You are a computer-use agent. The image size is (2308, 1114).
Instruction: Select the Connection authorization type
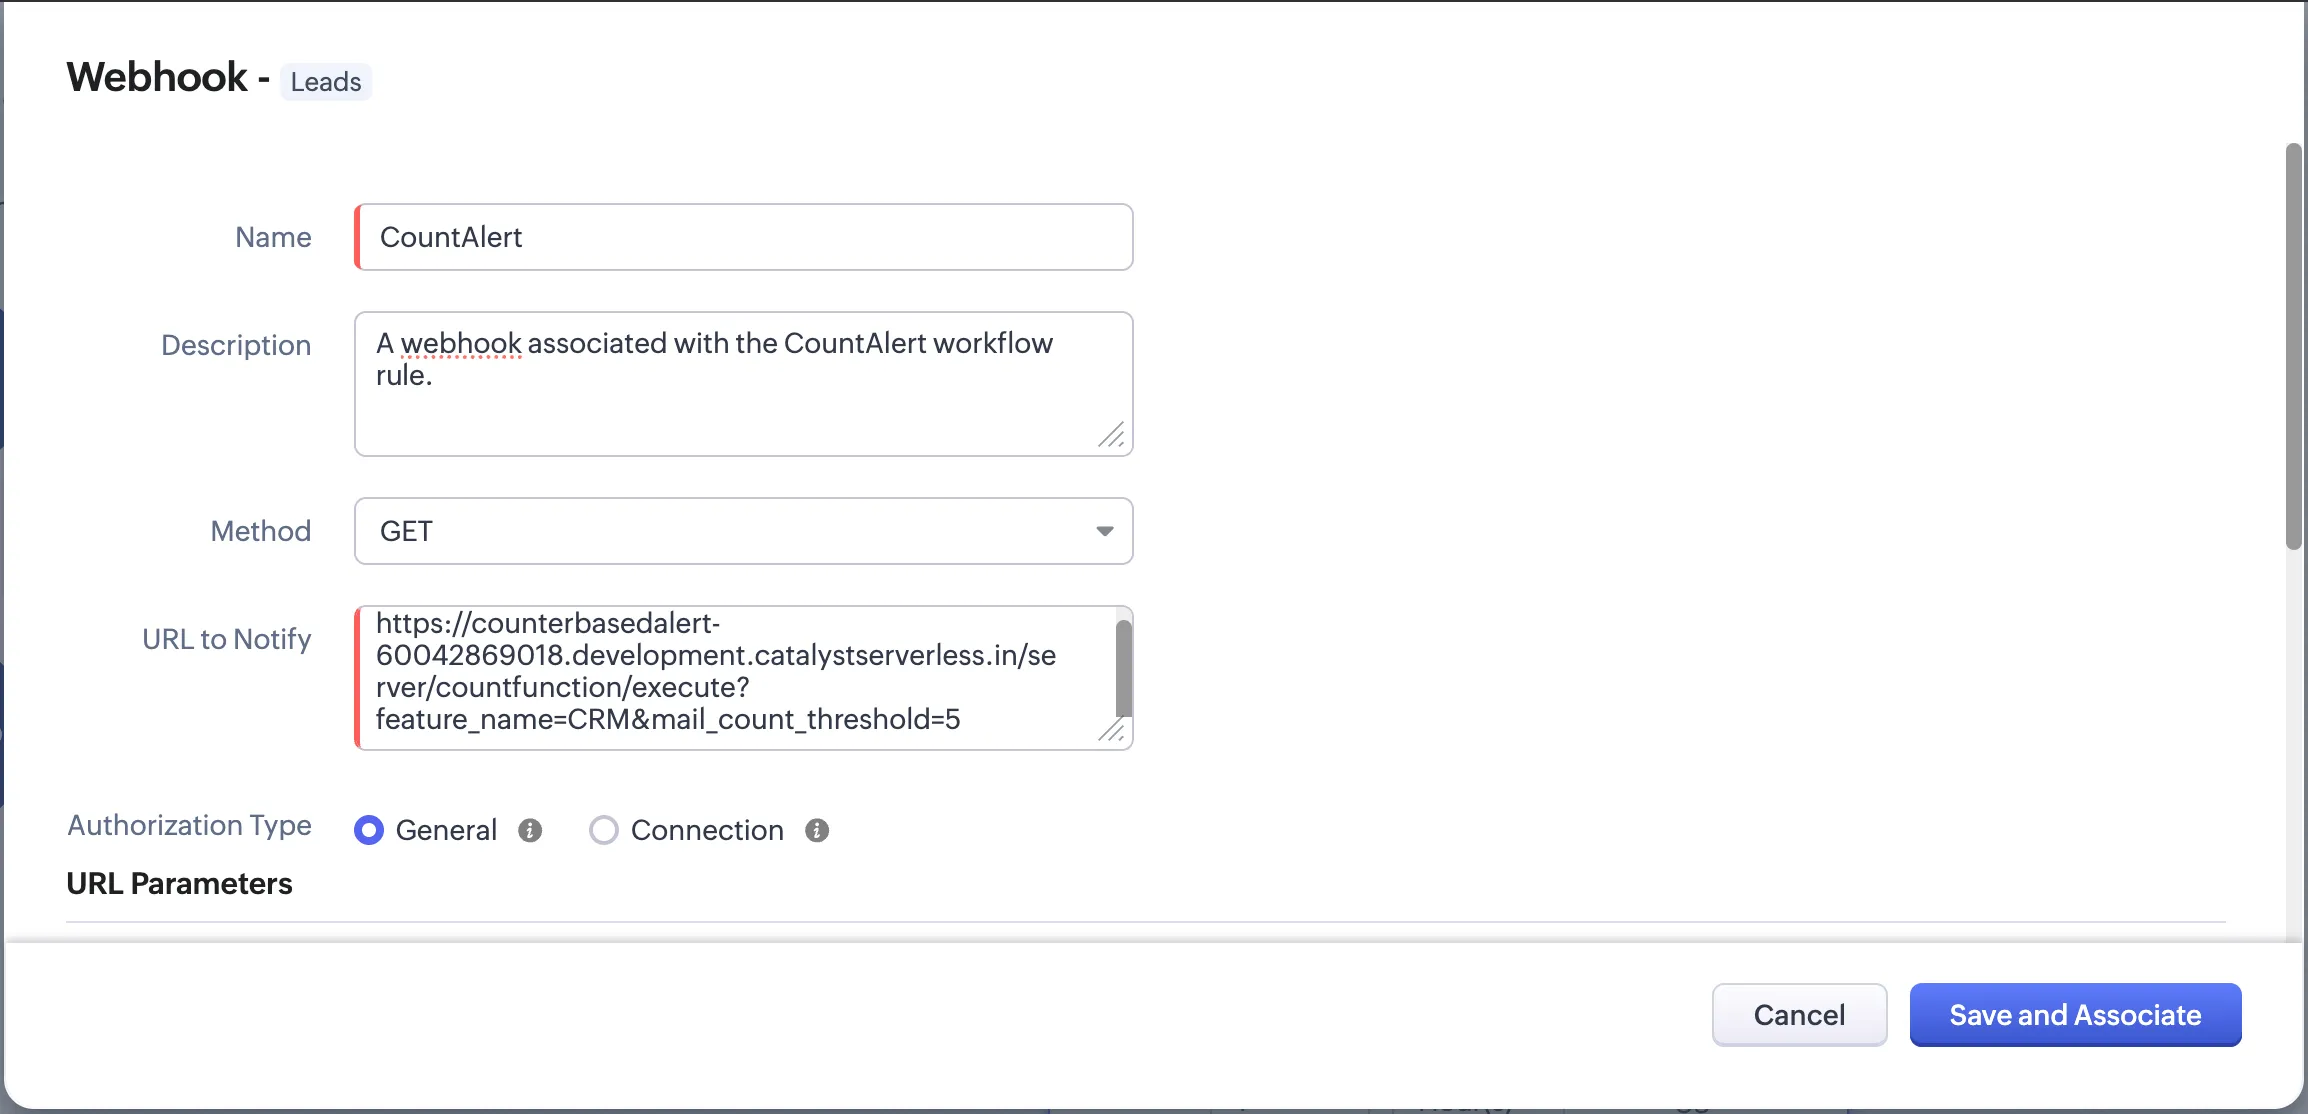click(603, 830)
